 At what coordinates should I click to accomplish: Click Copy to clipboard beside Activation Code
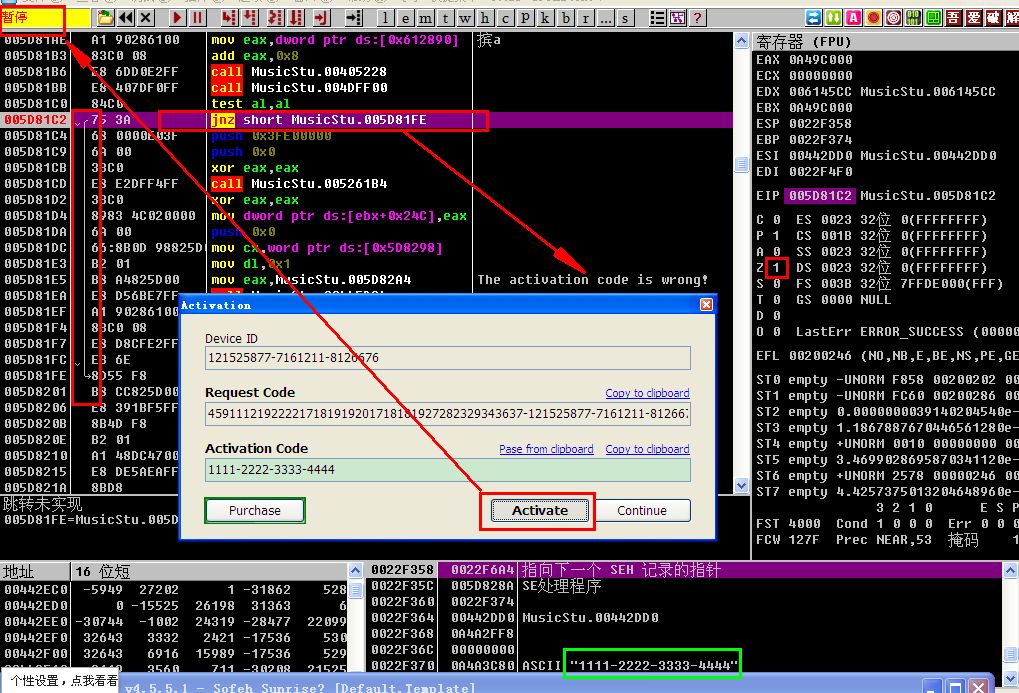(x=647, y=449)
